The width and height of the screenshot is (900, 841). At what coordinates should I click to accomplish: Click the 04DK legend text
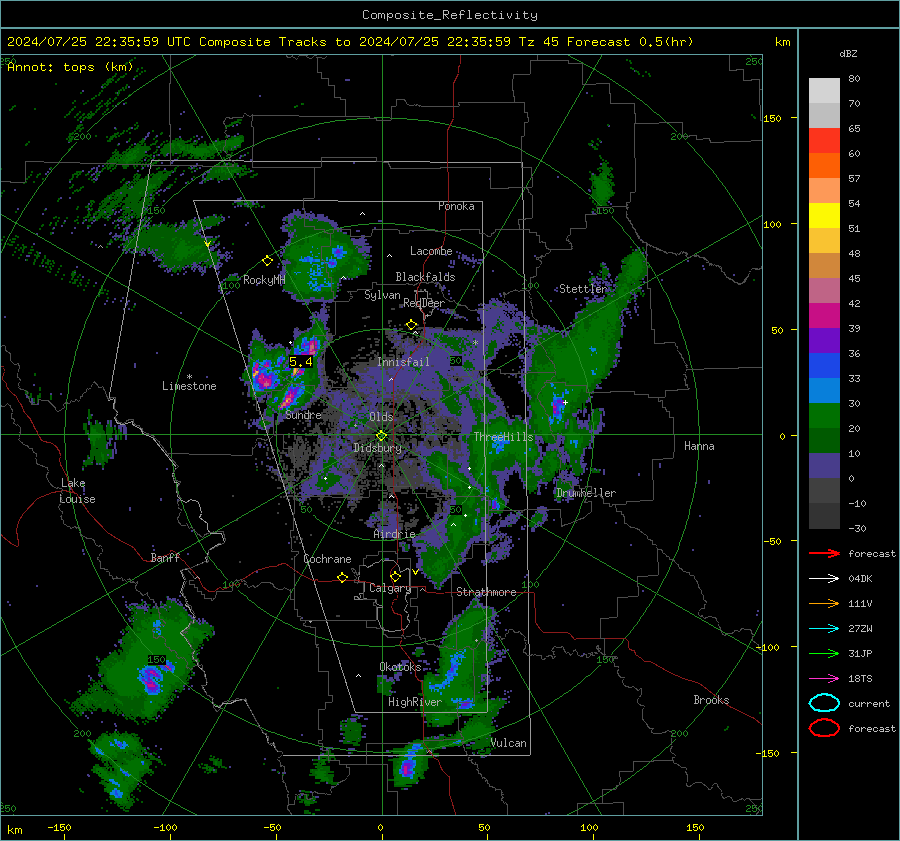860,579
